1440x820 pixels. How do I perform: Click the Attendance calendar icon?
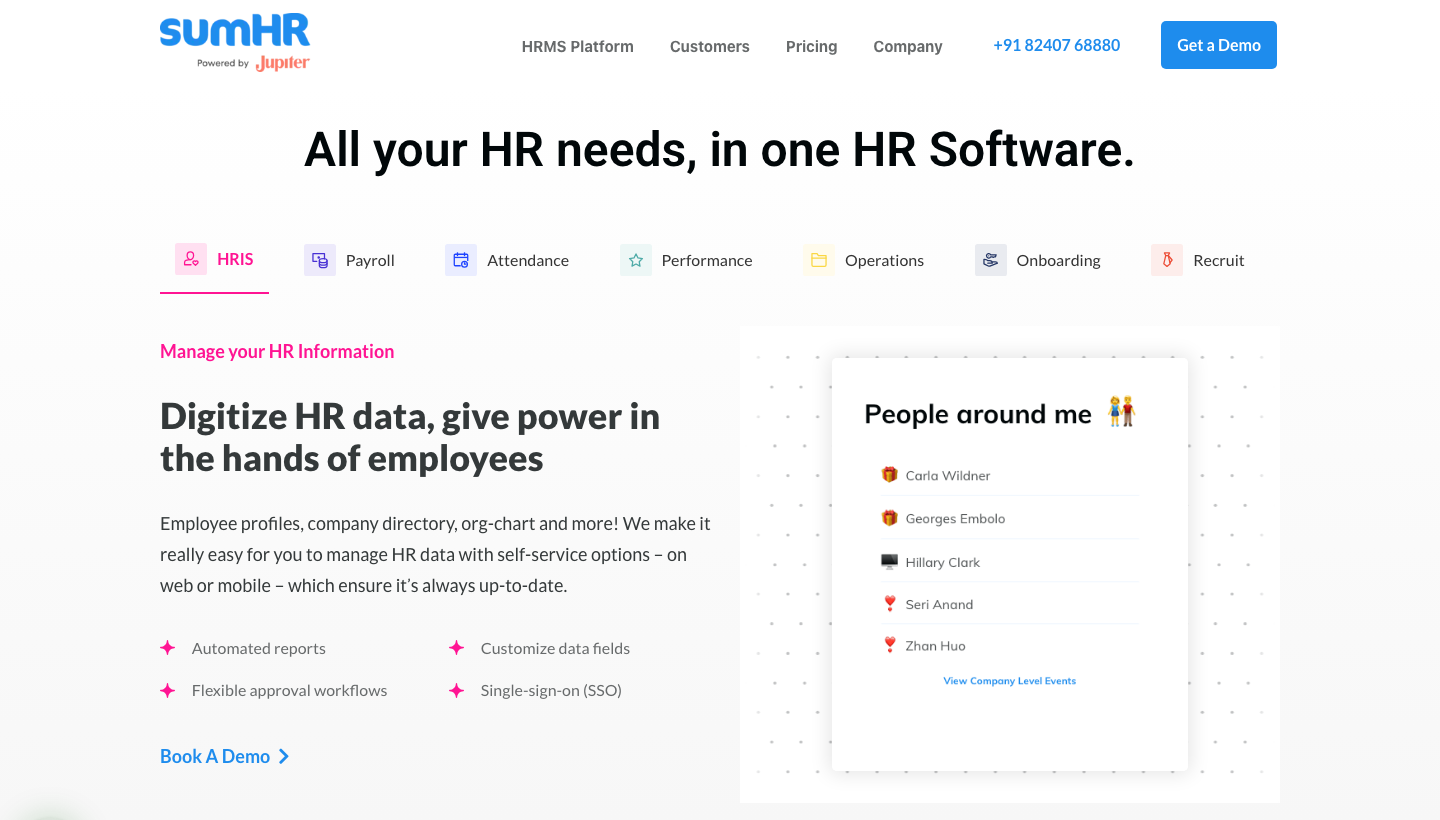[x=461, y=260]
